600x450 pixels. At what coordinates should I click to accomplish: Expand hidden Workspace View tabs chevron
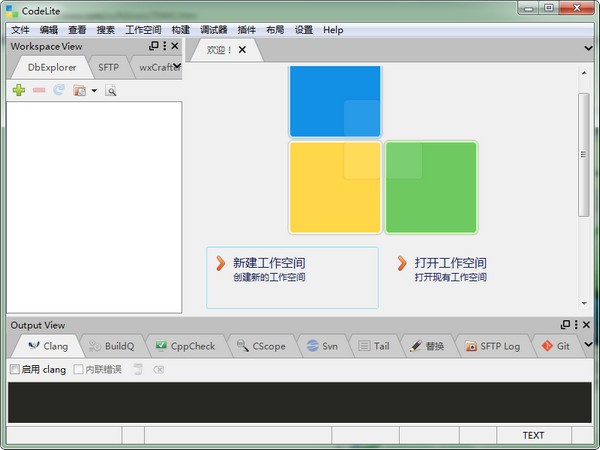(177, 66)
